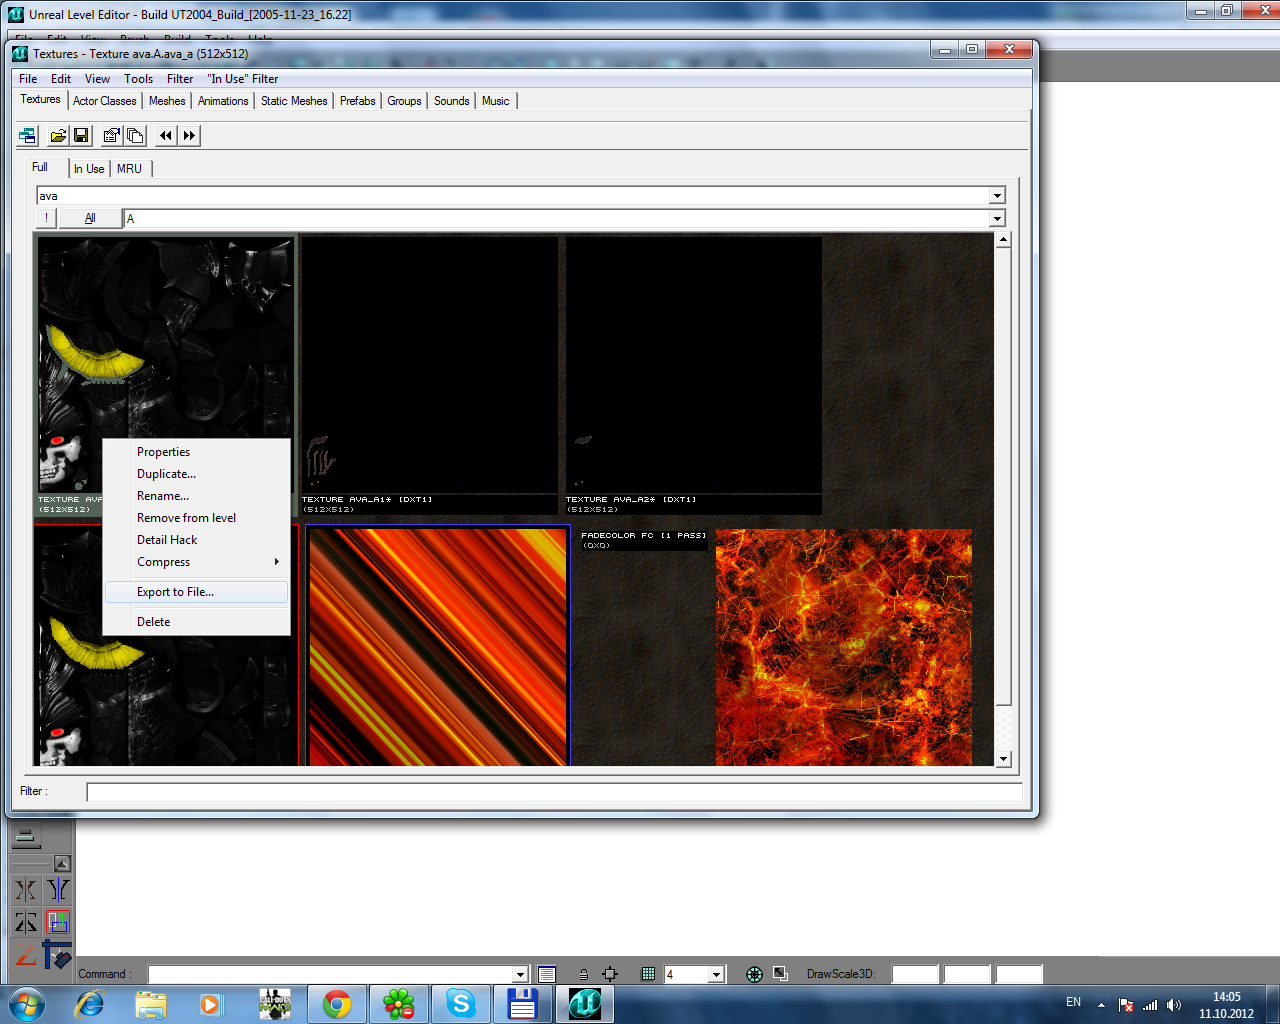Viewport: 1280px width, 1024px height.
Task: Toggle rotation grid wheel icon
Action: click(x=755, y=974)
